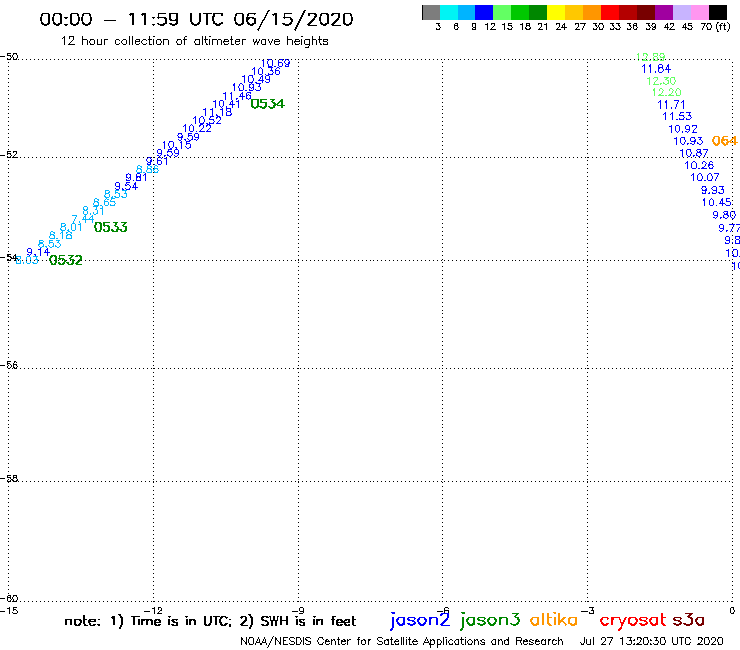The image size is (740, 650).
Task: Click the wave height value 10.49
Action: pos(256,79)
